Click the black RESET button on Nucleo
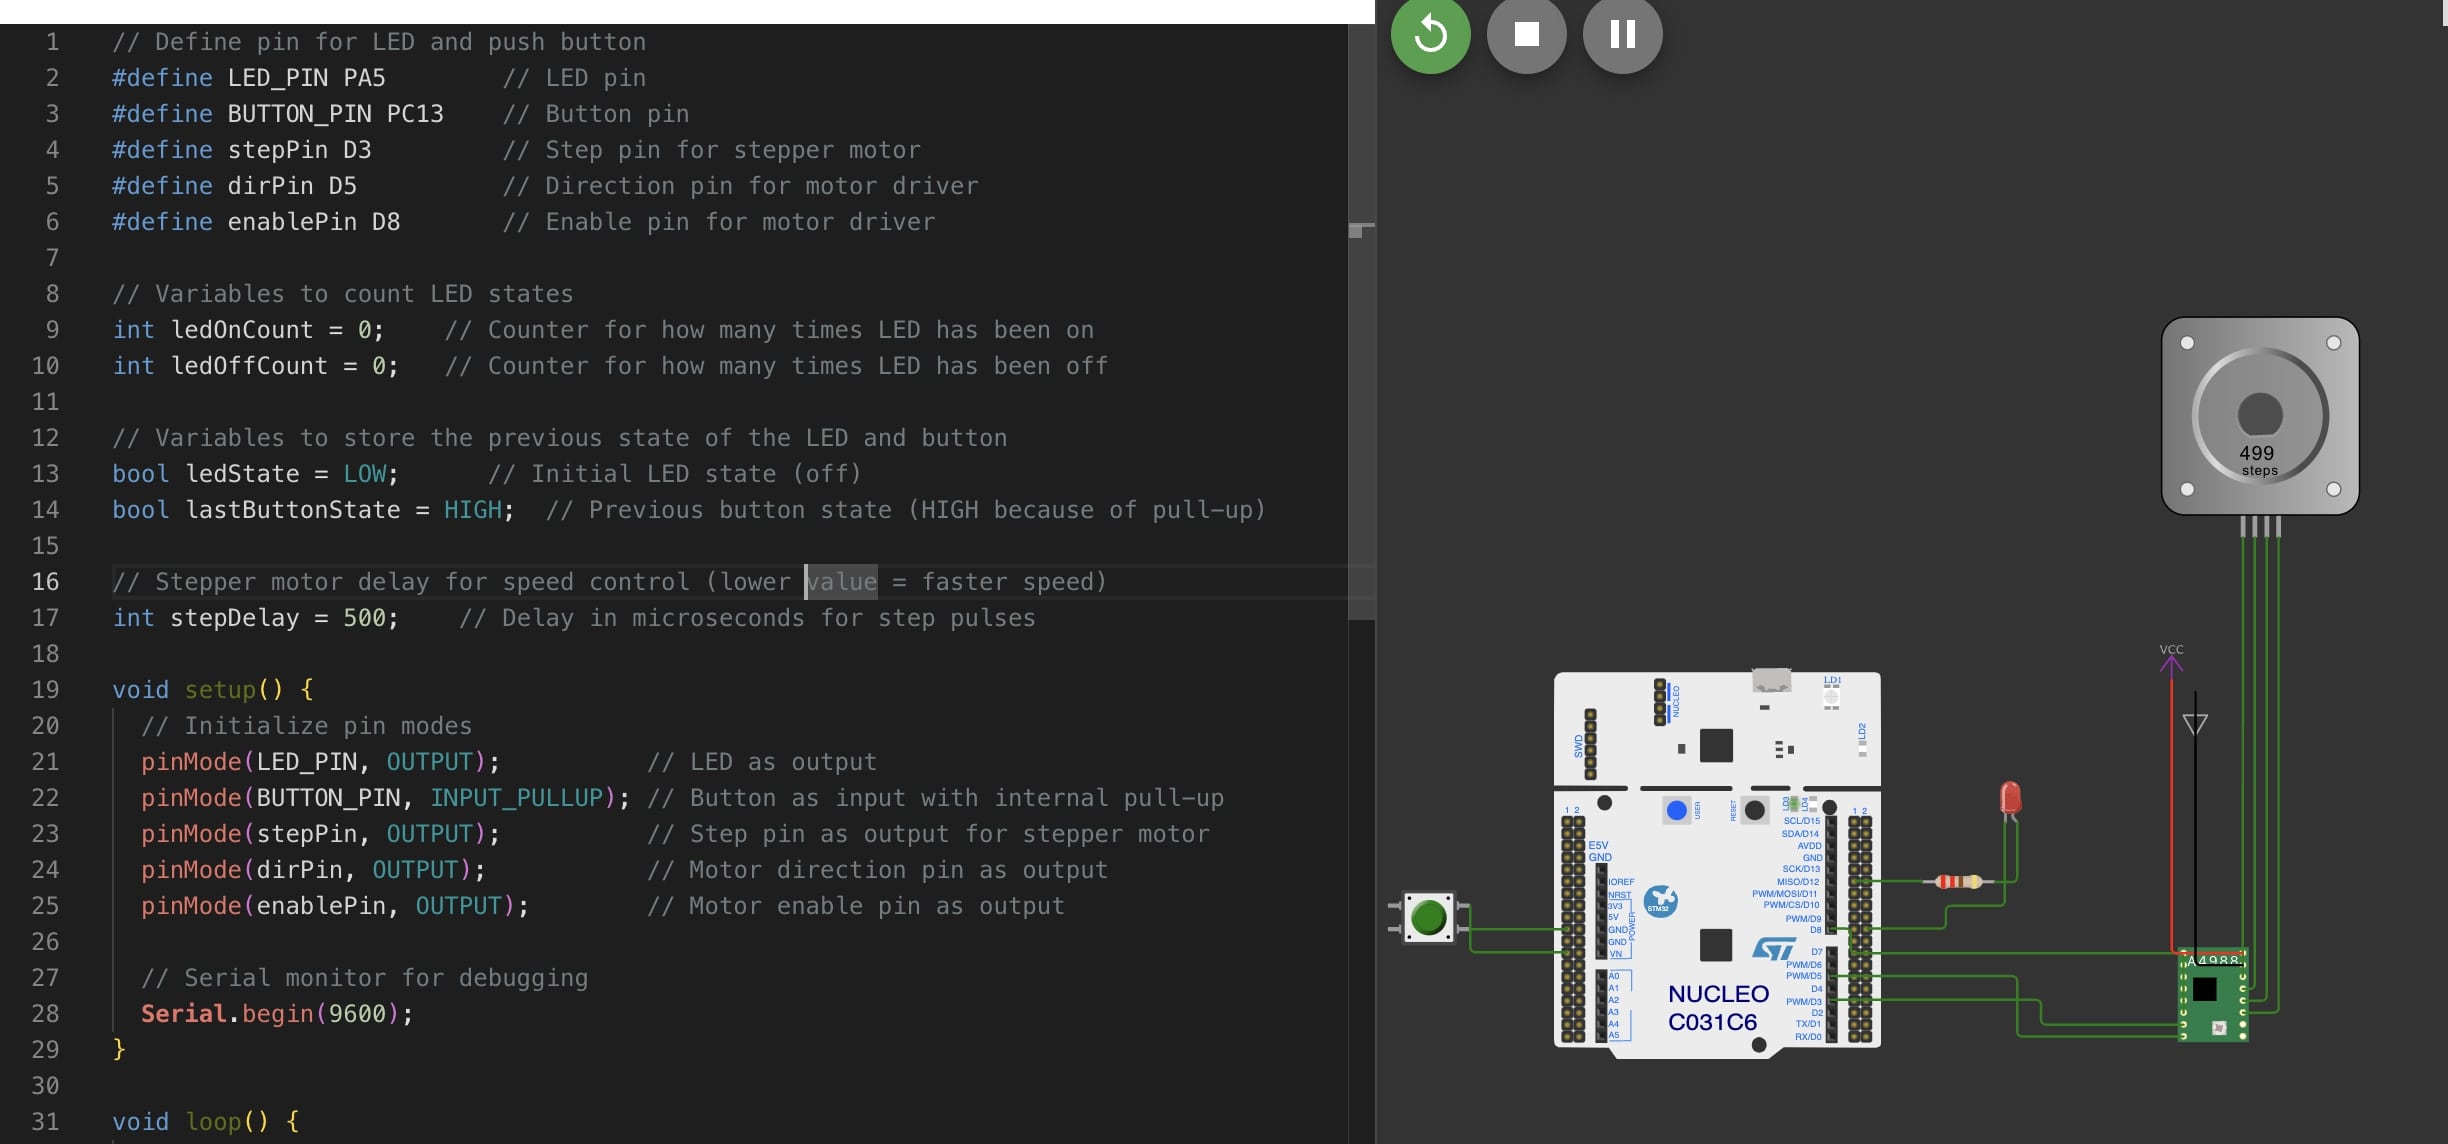 coord(1754,809)
